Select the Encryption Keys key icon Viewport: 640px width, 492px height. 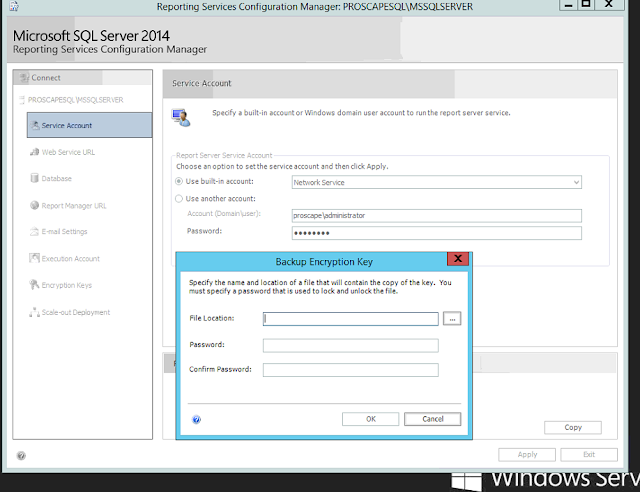pyautogui.click(x=34, y=285)
